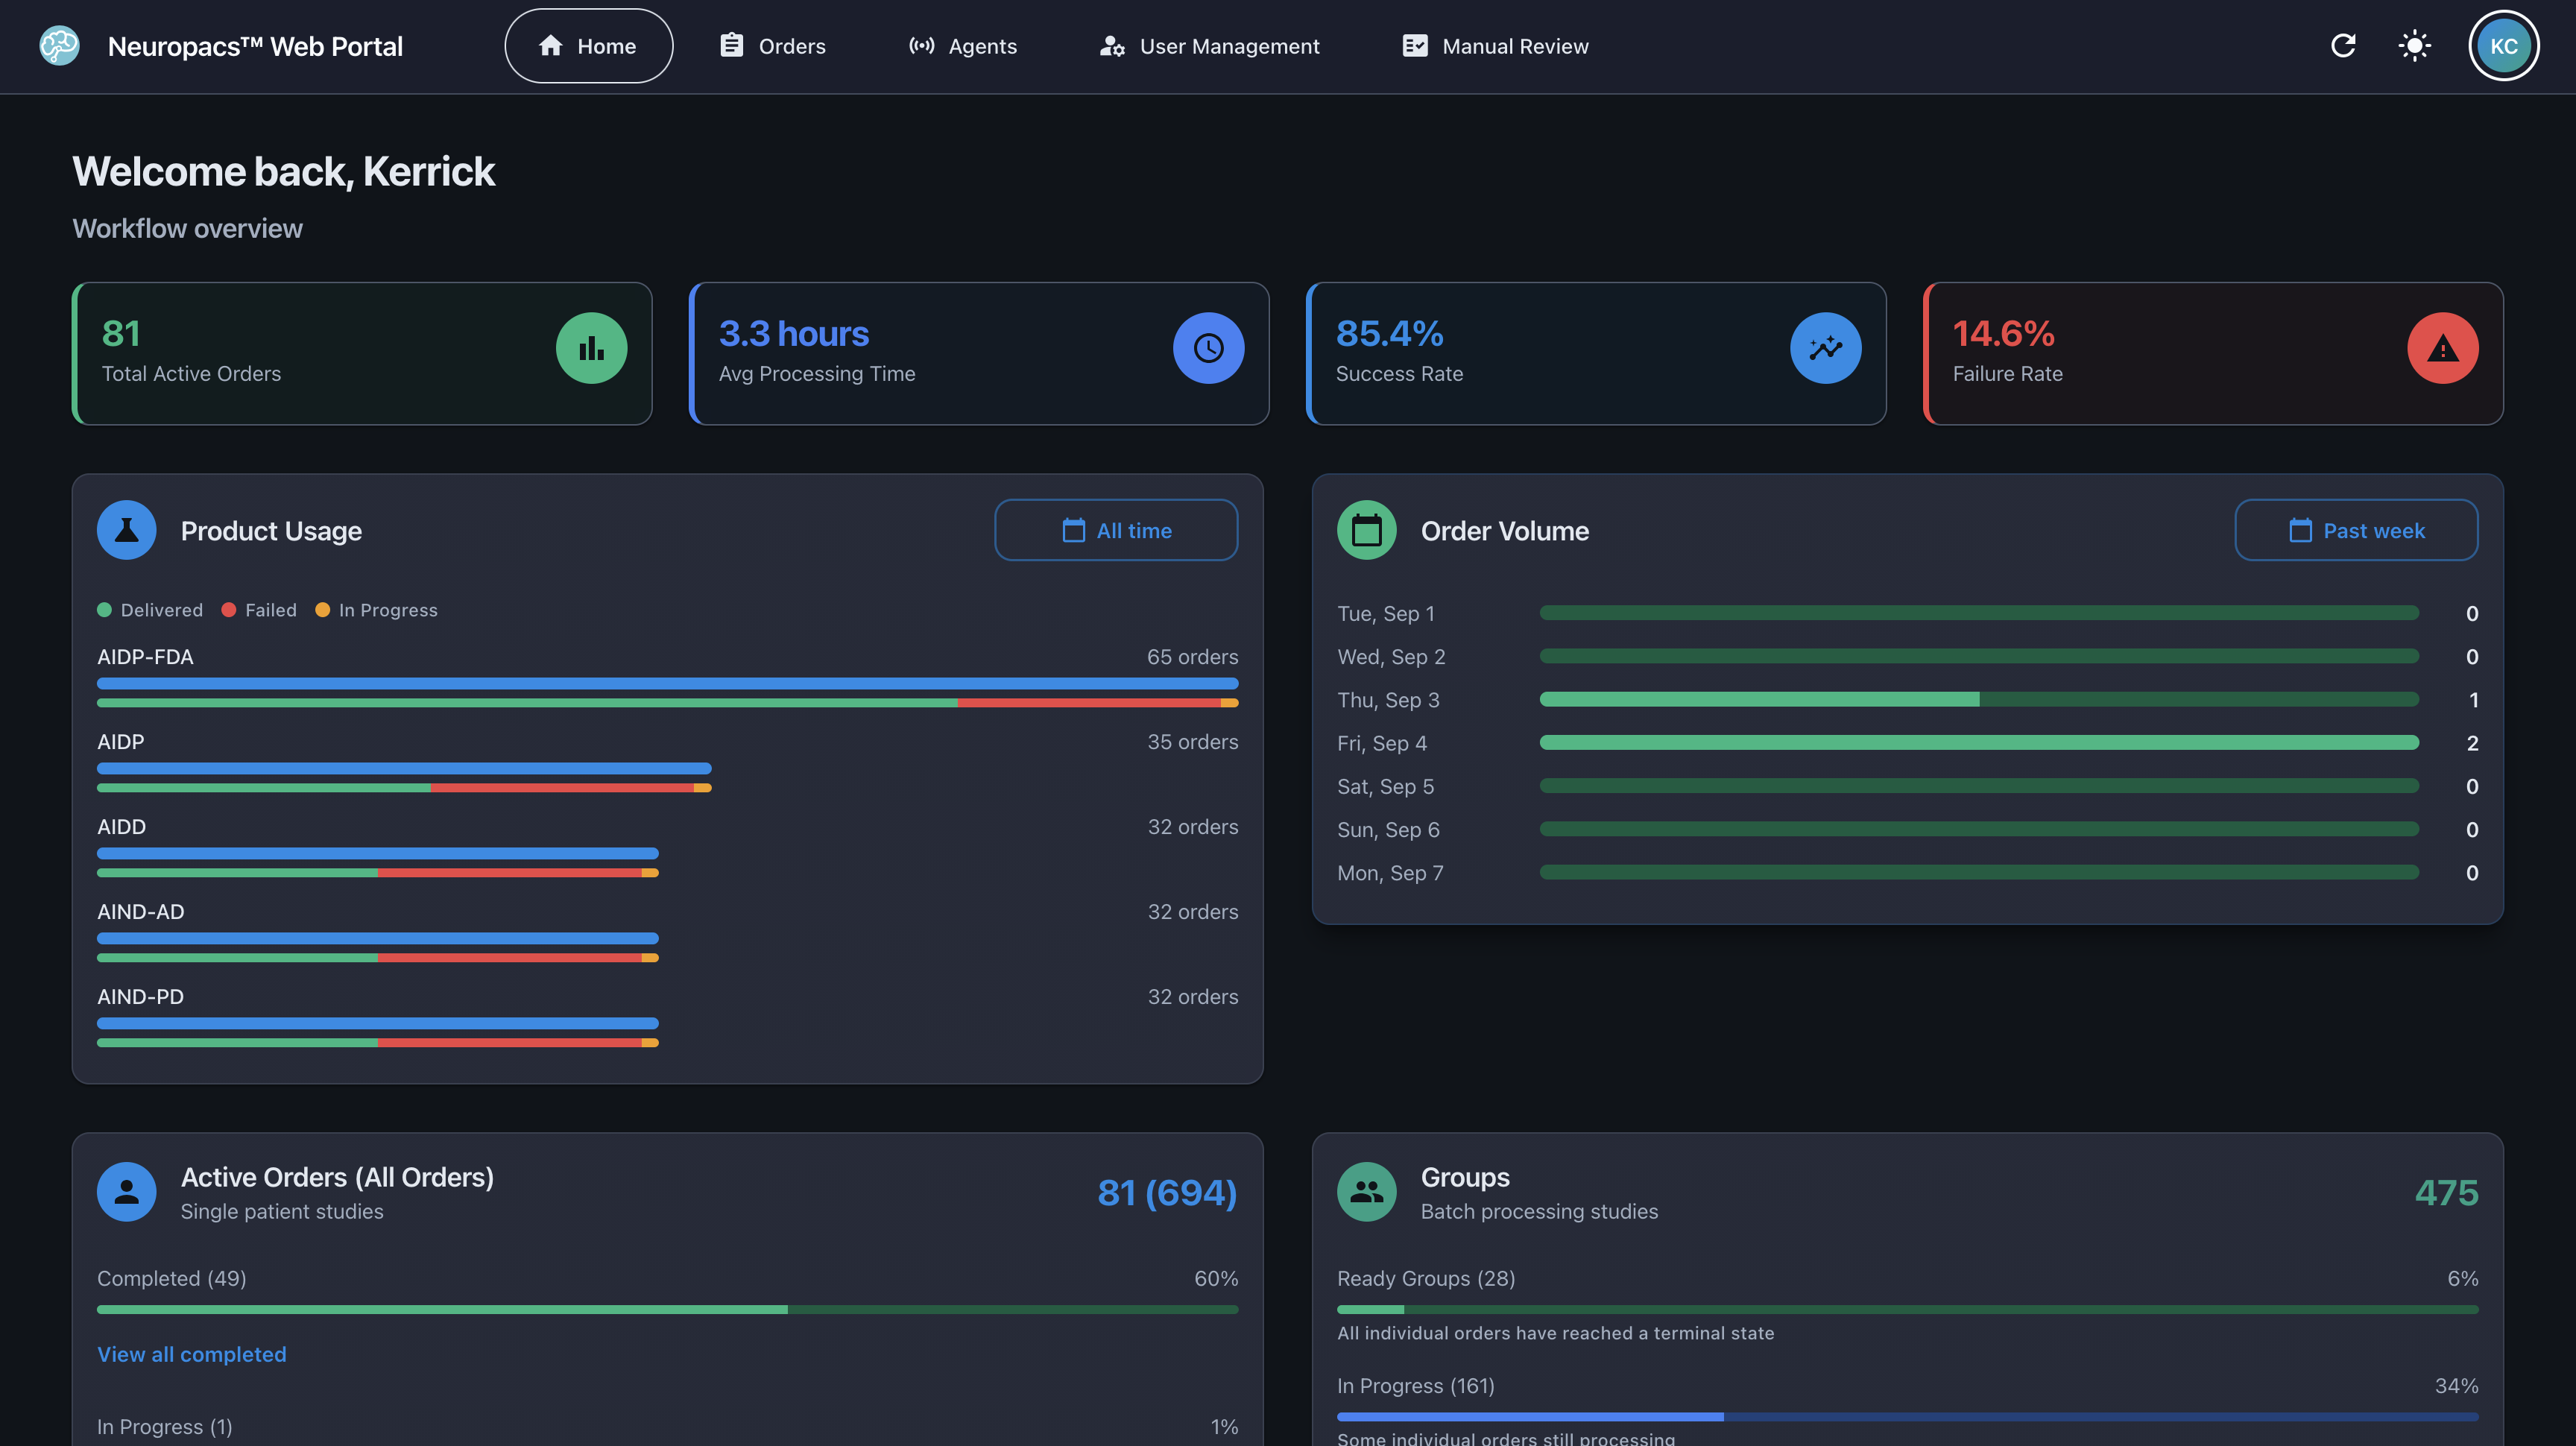Click the 14.6% failure rate value

click(2003, 333)
